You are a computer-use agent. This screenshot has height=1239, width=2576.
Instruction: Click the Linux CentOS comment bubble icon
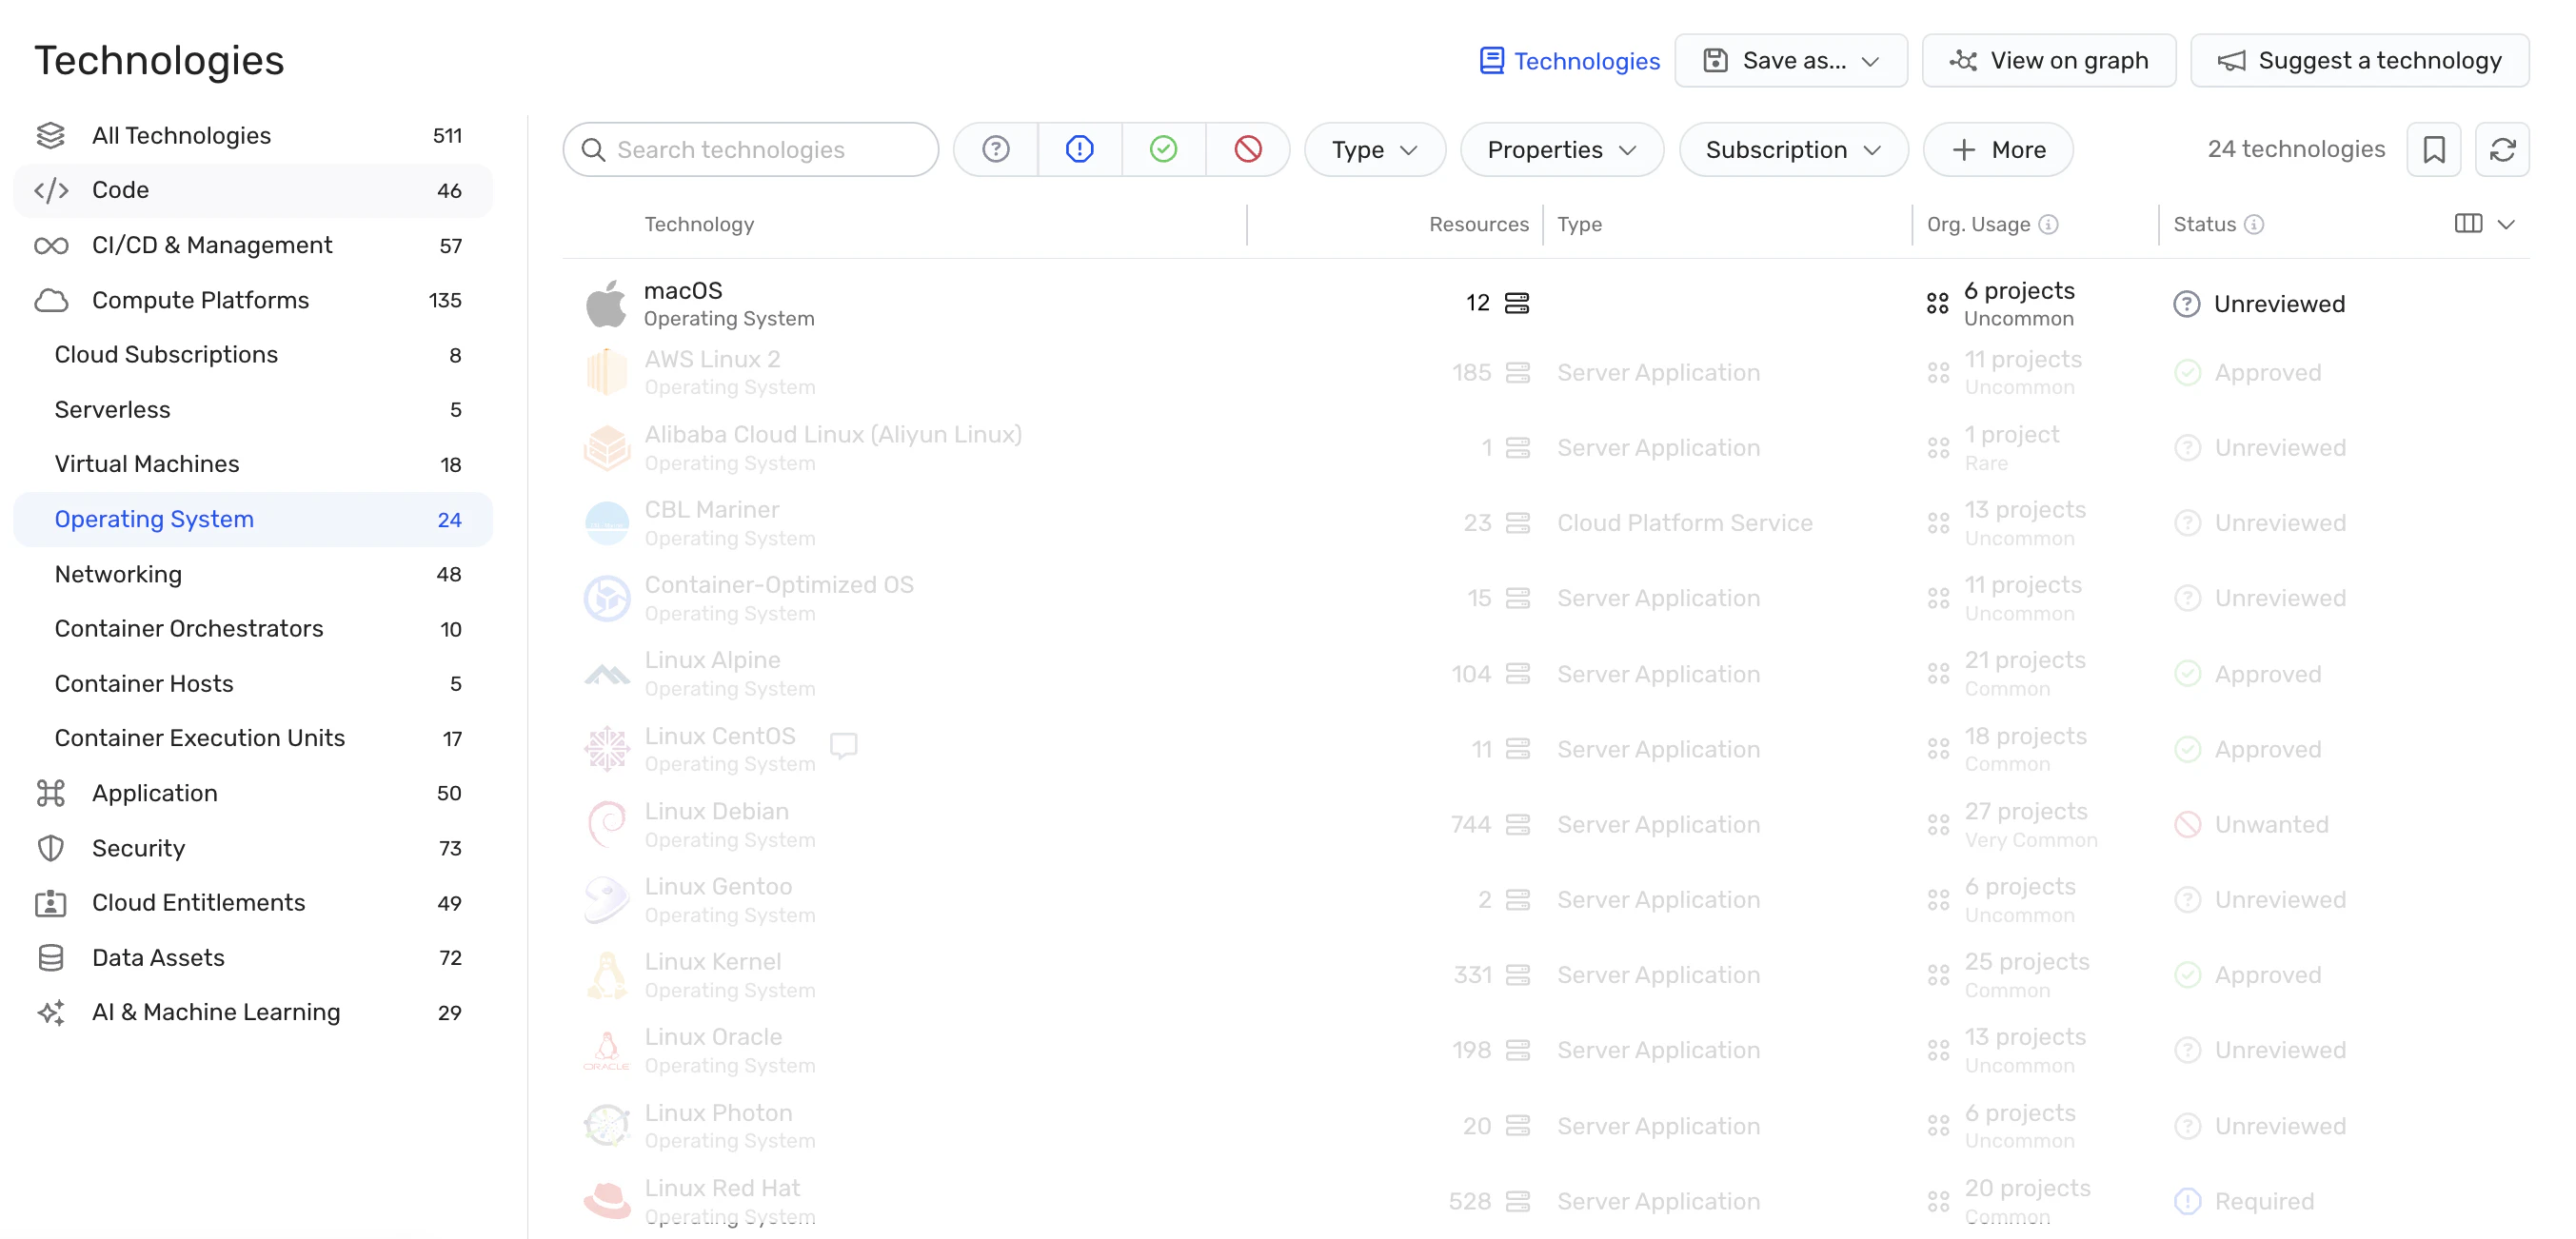[x=843, y=745]
